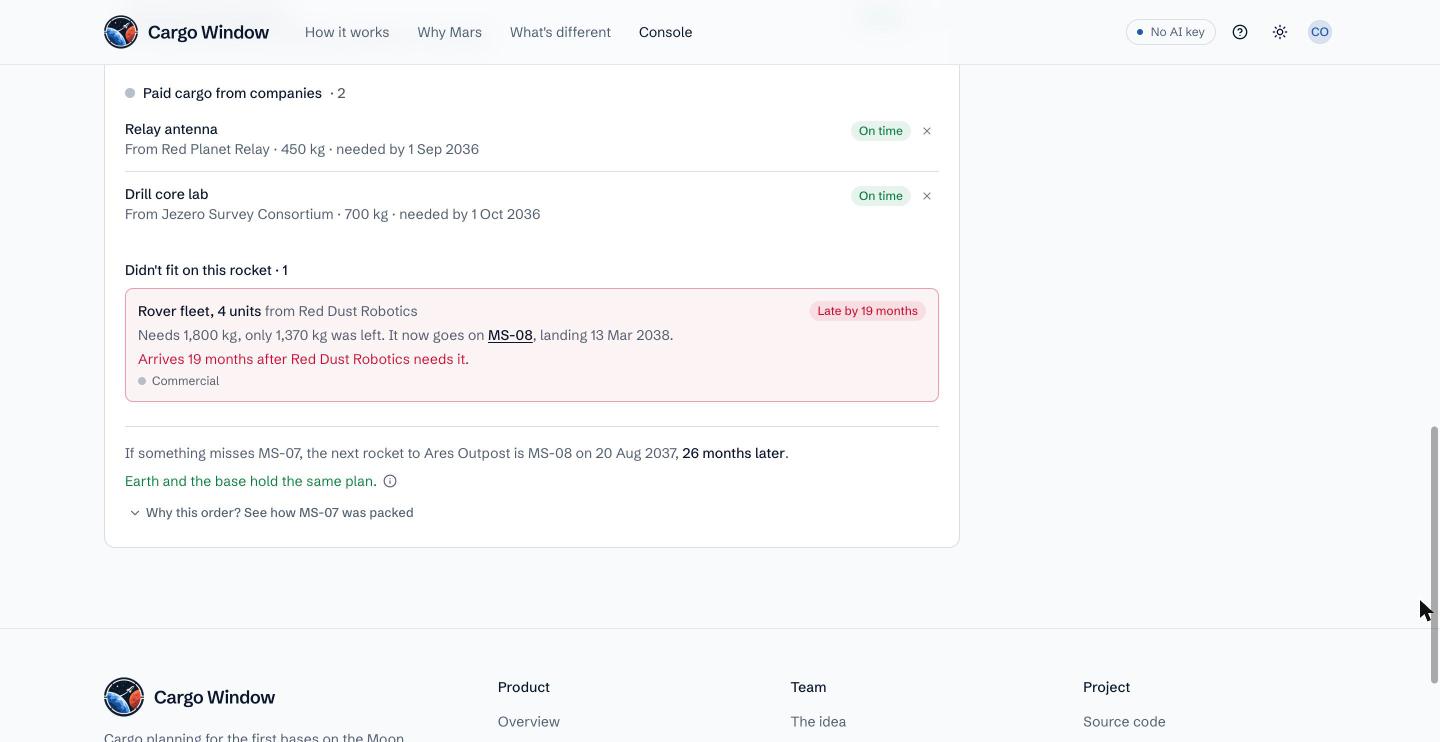This screenshot has height=742, width=1440.
Task: Open the help question-mark icon
Action: 1240,32
